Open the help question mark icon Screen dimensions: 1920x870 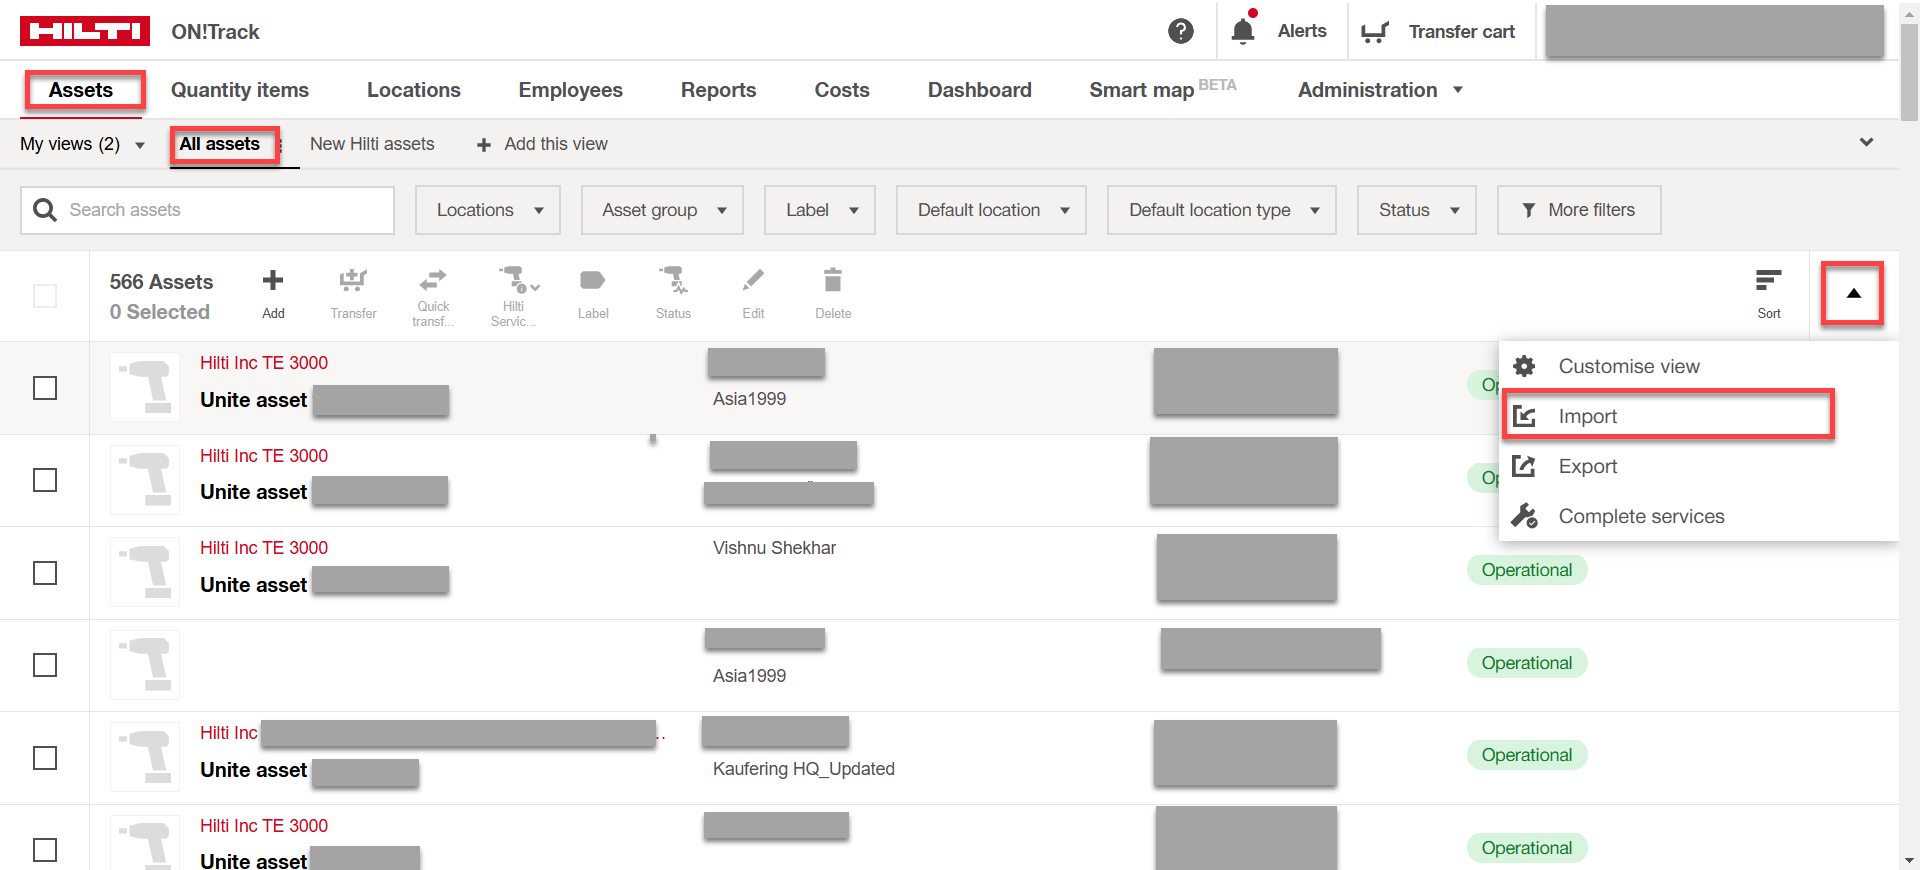coord(1181,31)
